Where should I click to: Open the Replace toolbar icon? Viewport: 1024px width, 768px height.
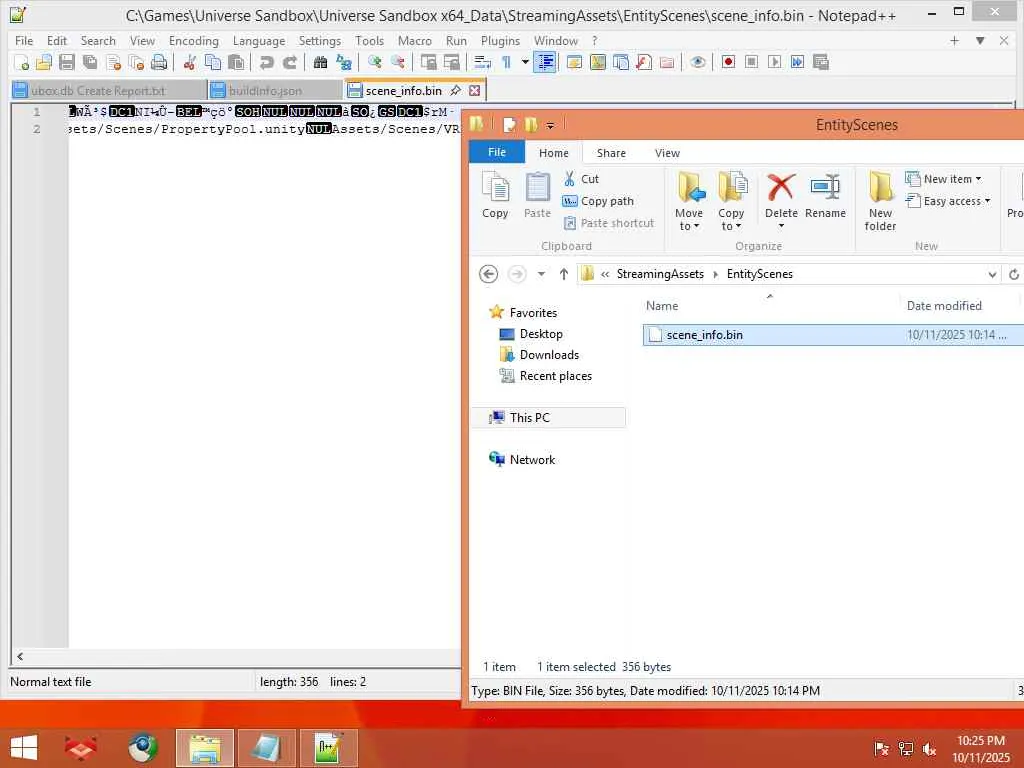point(344,62)
